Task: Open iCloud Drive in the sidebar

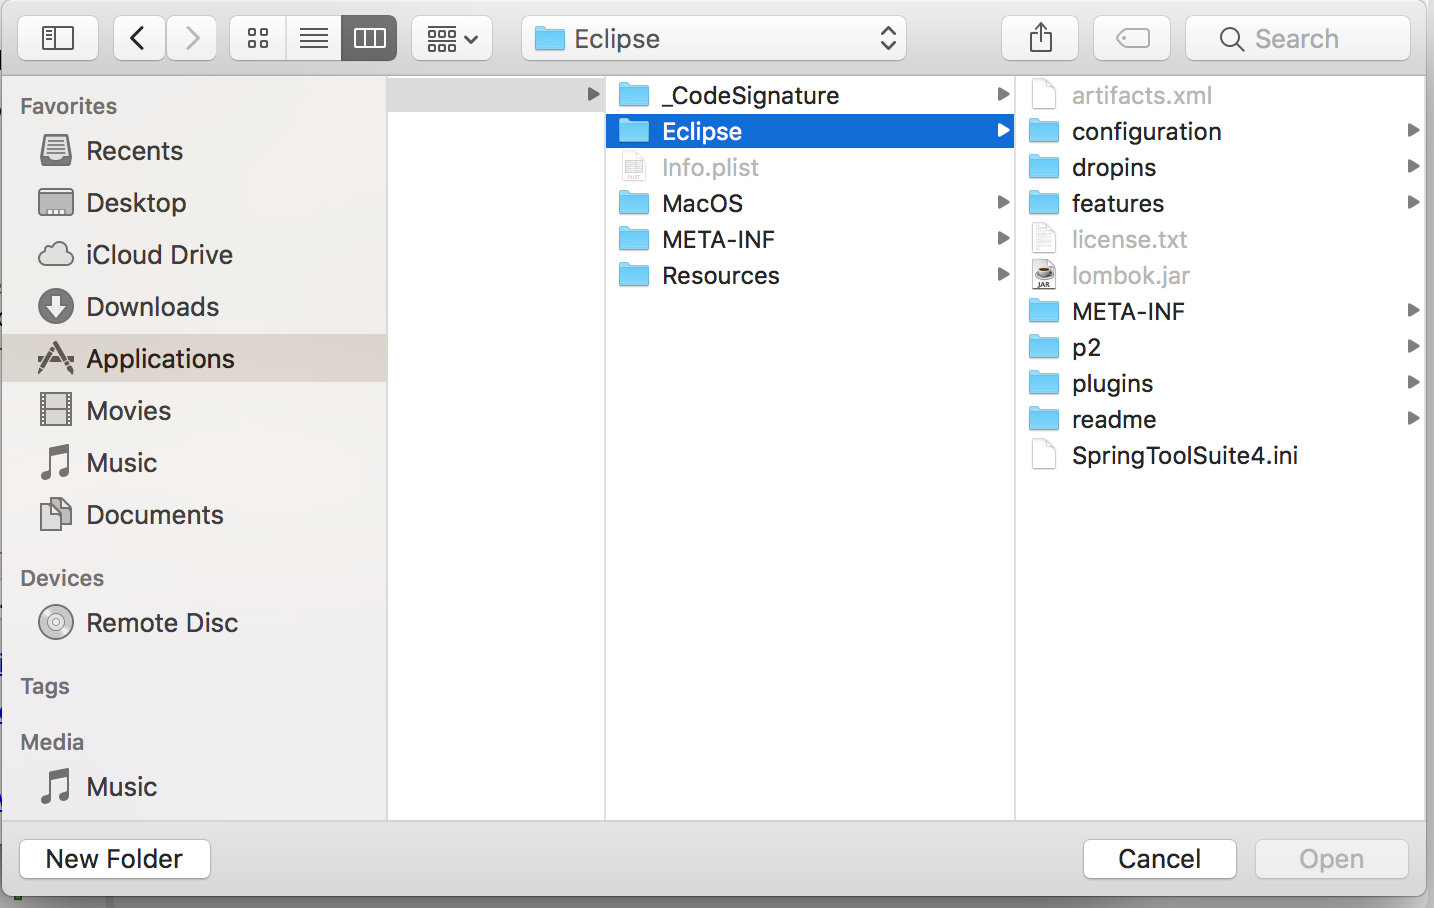Action: point(194,255)
